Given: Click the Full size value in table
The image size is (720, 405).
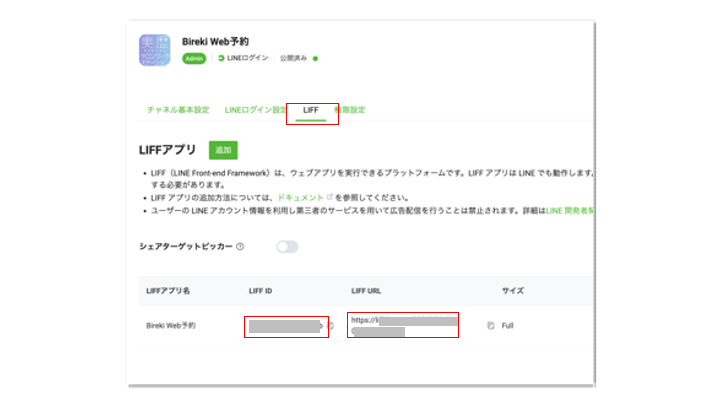Looking at the screenshot, I should pyautogui.click(x=507, y=326).
